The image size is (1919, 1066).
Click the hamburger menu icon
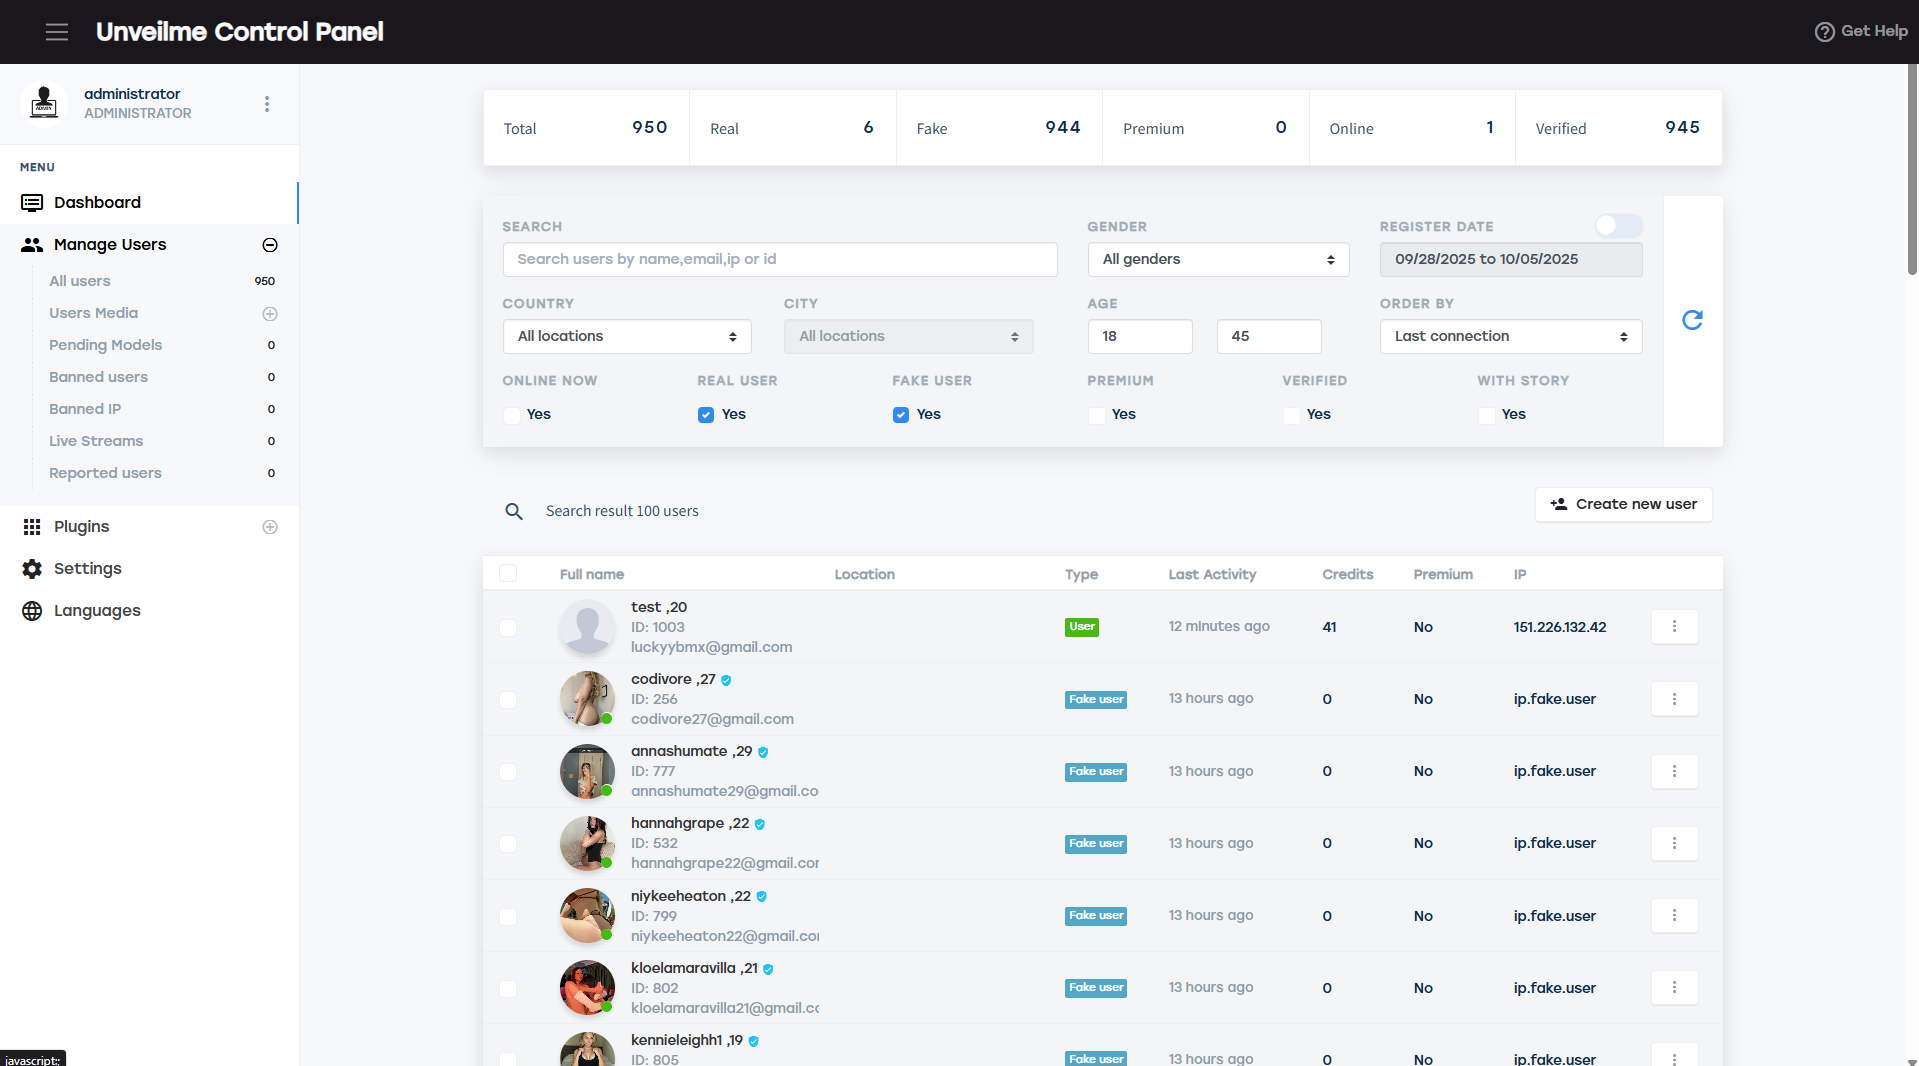(x=57, y=32)
